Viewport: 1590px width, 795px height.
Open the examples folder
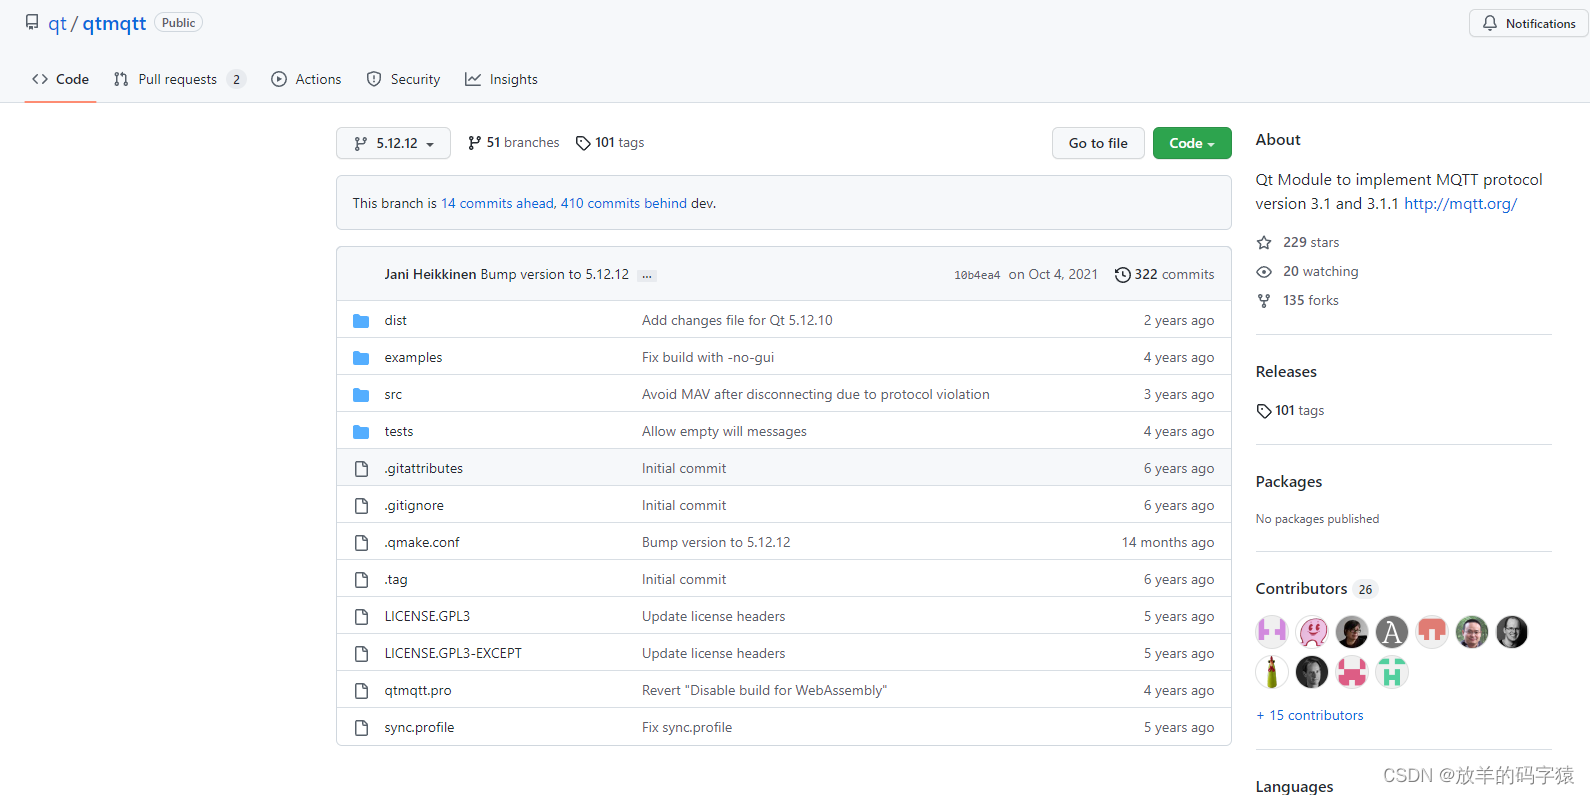click(413, 358)
